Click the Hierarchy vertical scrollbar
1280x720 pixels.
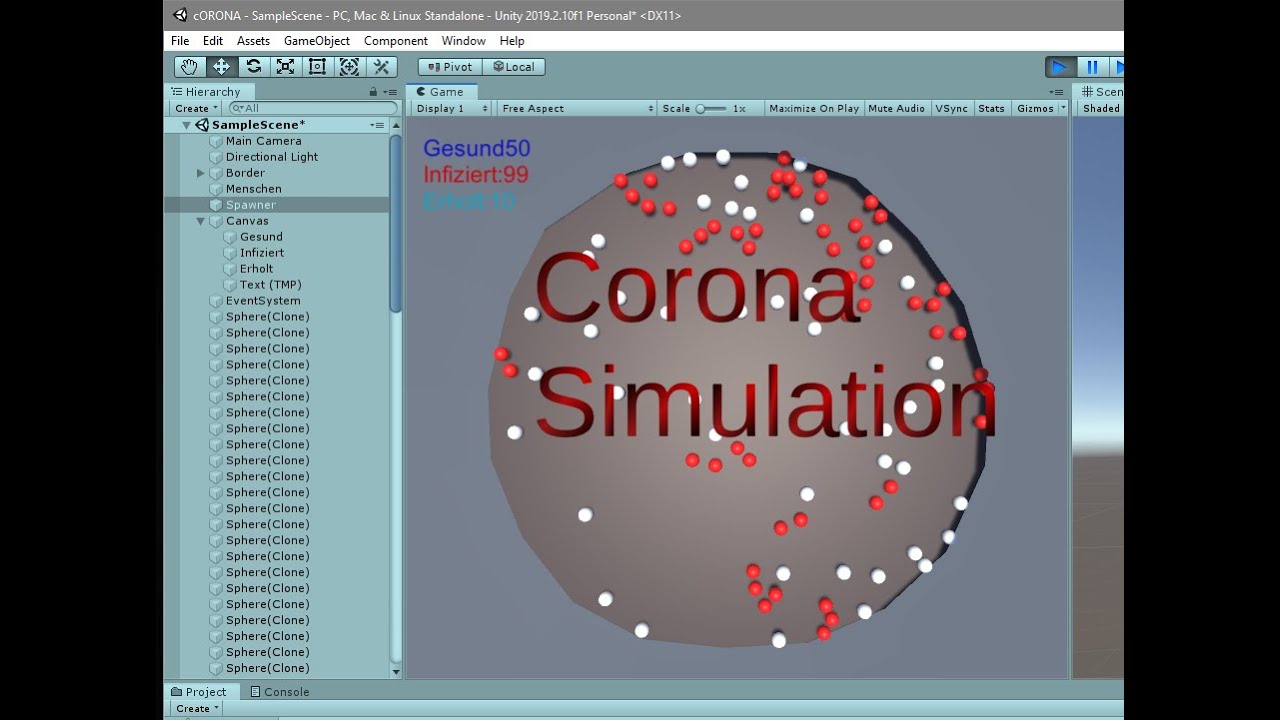396,225
